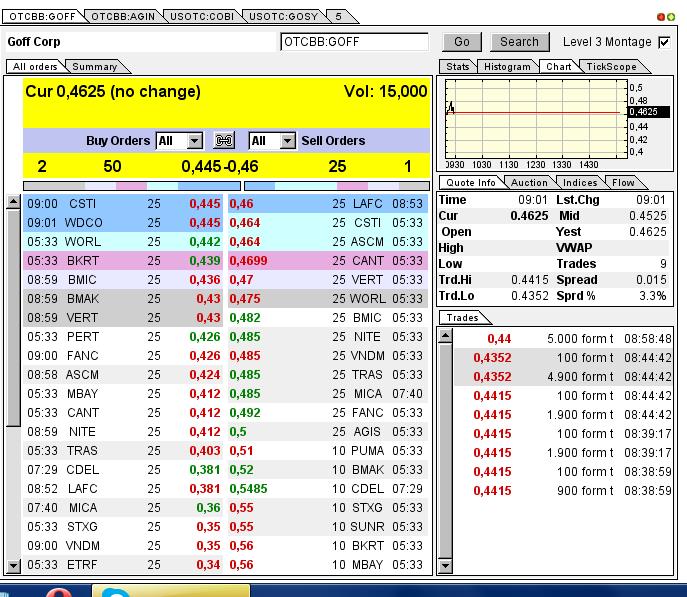Click the Go button
Image resolution: width=687 pixels, height=597 pixels.
462,42
